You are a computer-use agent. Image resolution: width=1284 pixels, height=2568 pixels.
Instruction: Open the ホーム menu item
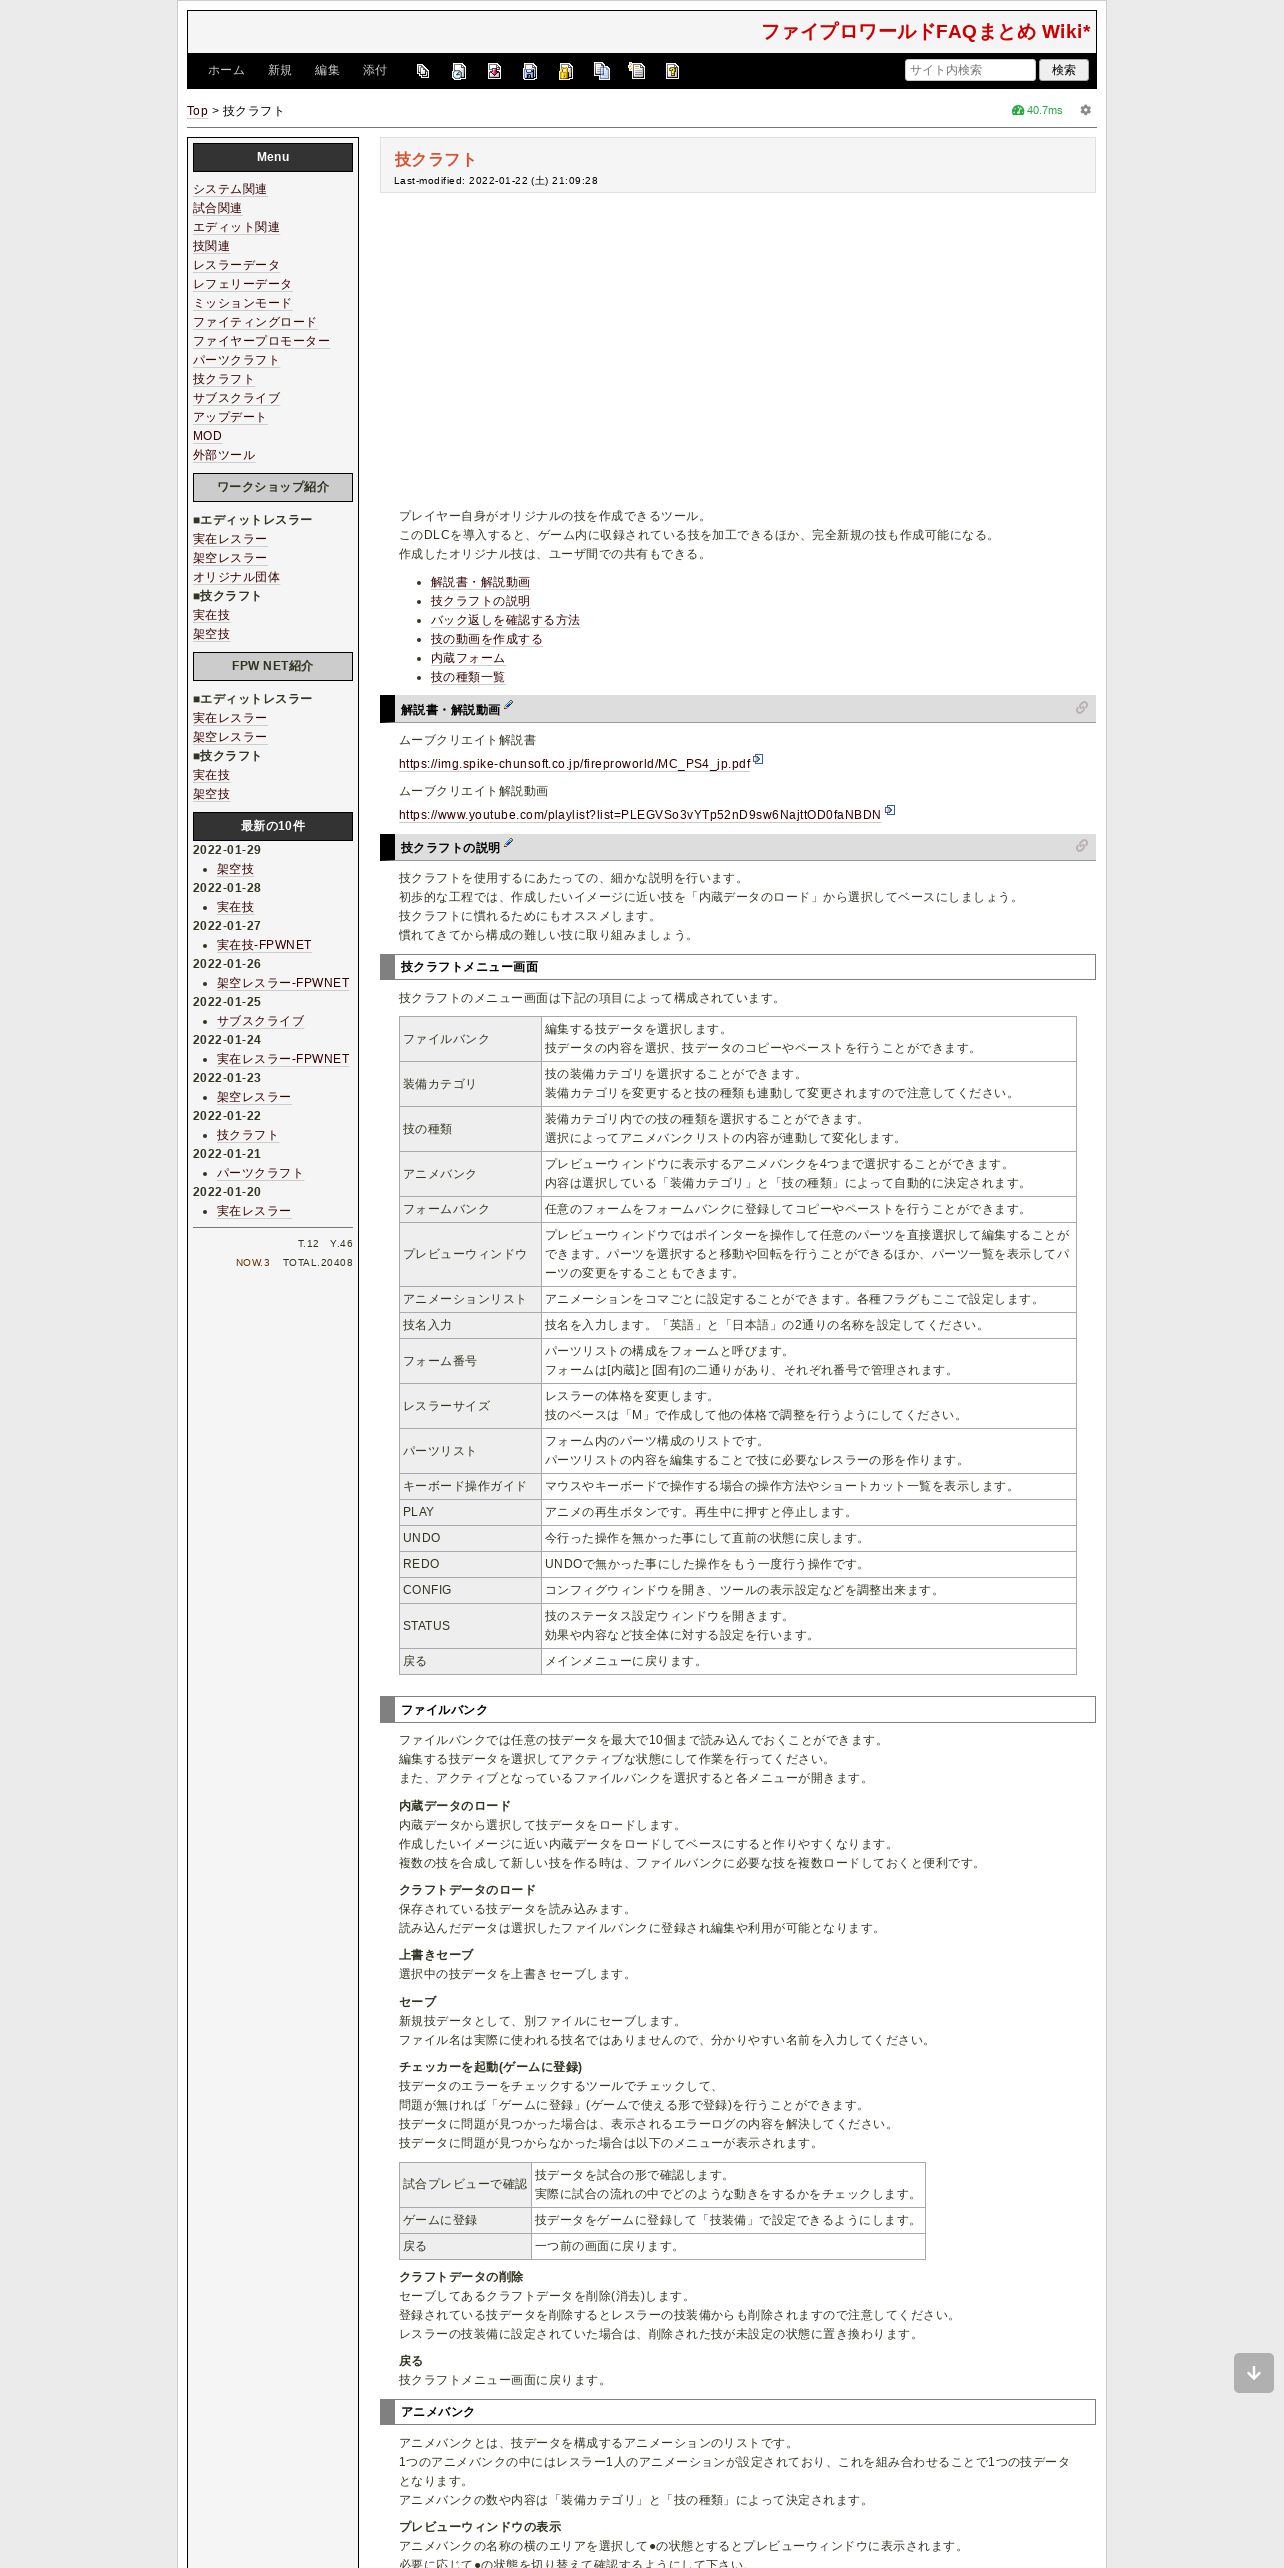(x=226, y=71)
